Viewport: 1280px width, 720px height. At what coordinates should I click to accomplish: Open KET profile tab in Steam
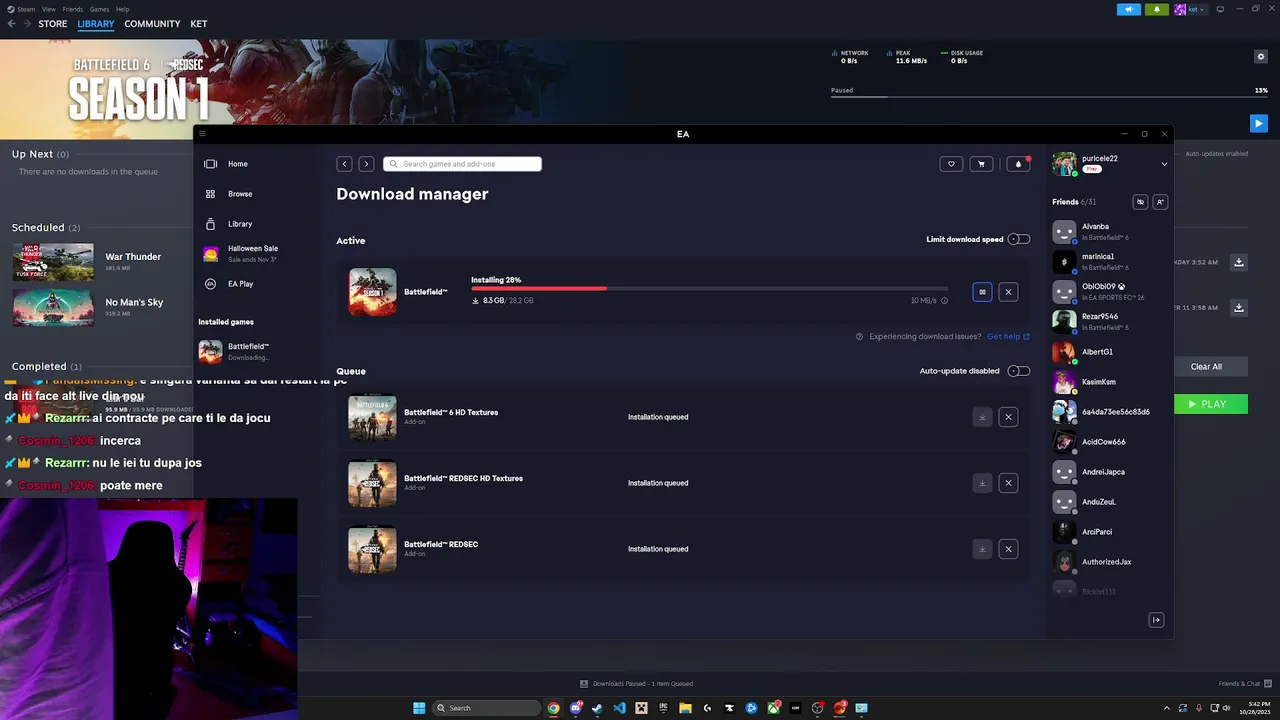tap(199, 24)
